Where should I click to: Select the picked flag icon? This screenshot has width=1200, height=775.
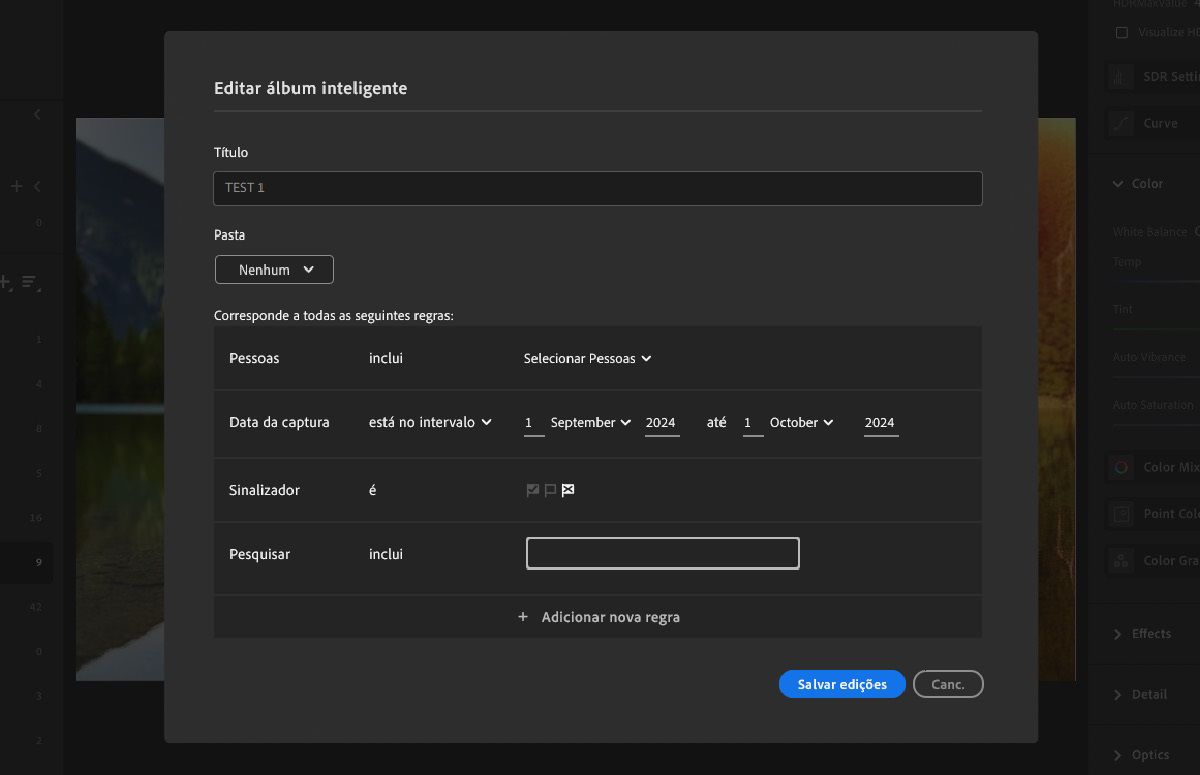pos(533,490)
